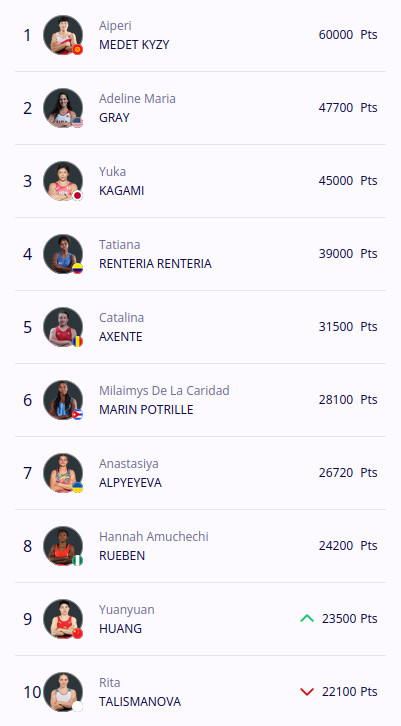Click the red down arrow beside 22100 Pts
Viewport: 401px width, 726px height.
(307, 692)
